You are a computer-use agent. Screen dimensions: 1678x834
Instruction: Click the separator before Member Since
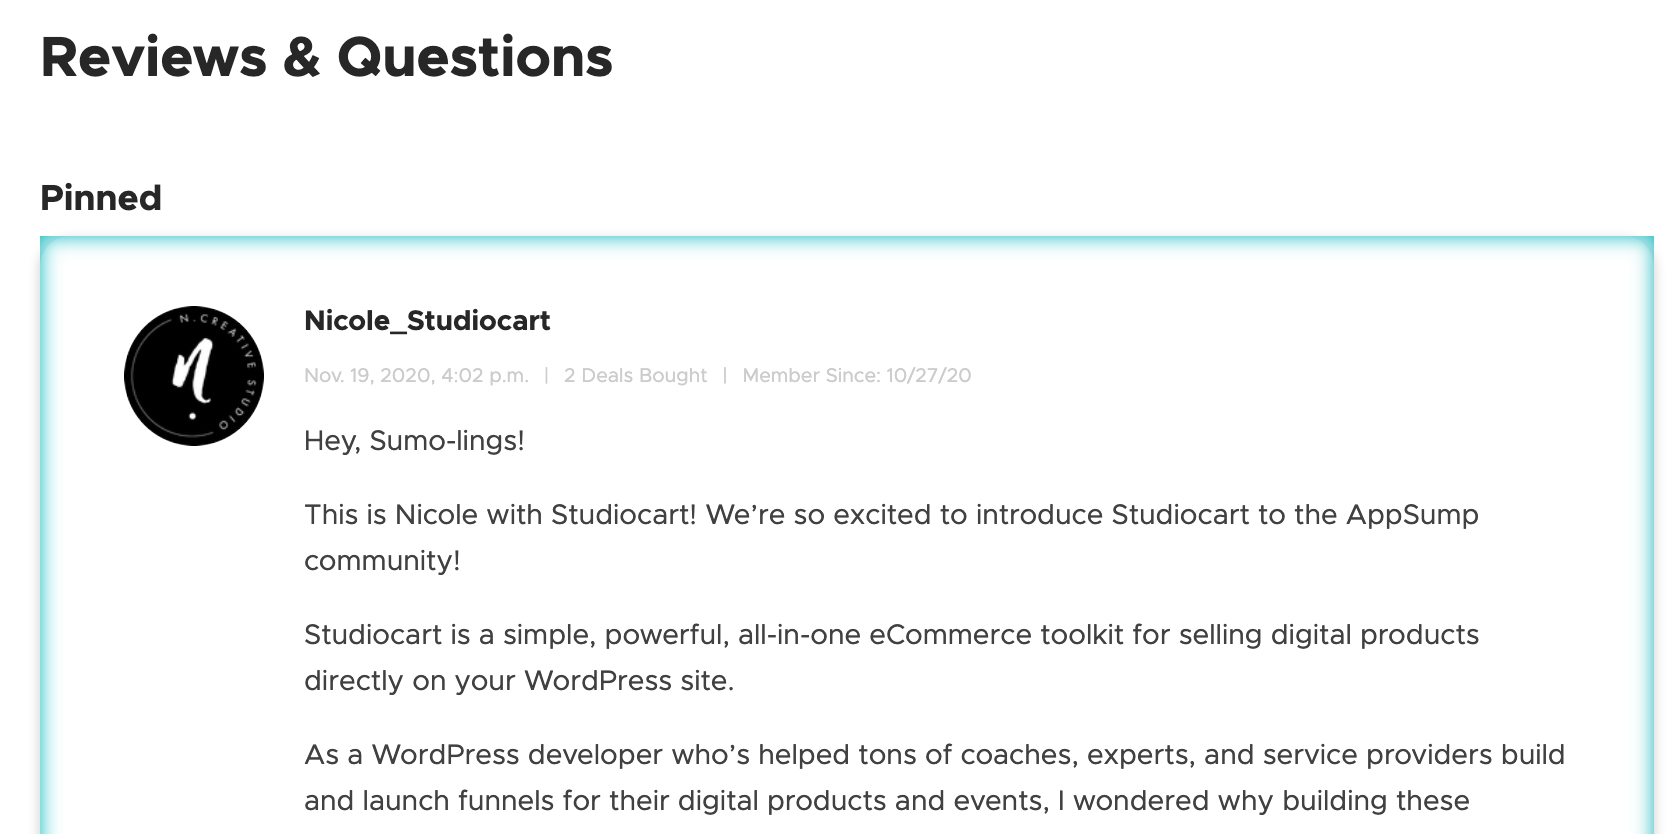click(725, 376)
